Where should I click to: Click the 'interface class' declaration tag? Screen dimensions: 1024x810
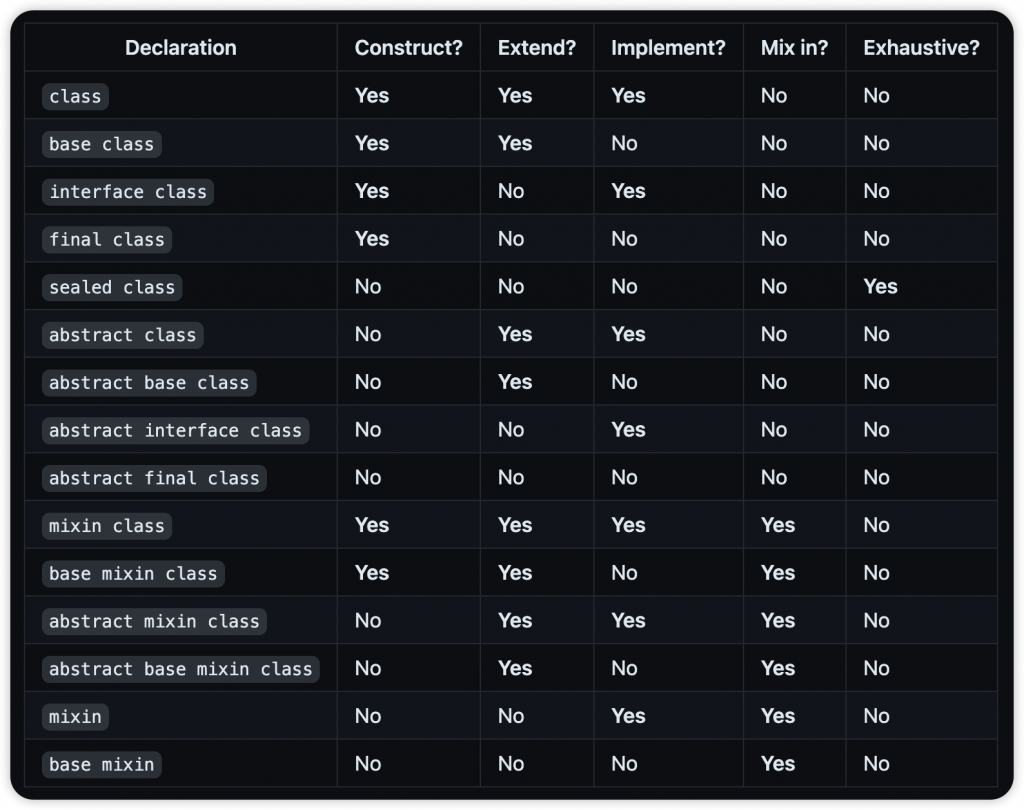click(128, 192)
